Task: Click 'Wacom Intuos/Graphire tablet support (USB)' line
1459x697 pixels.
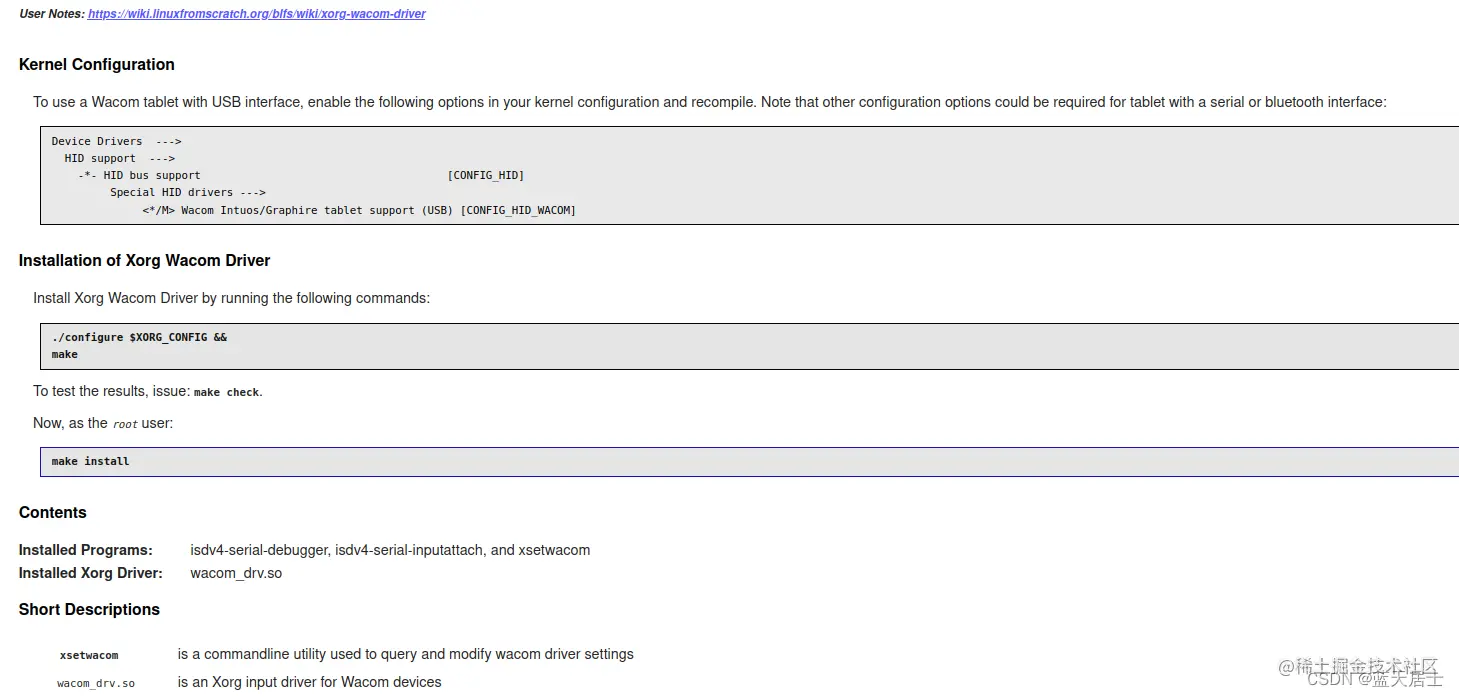Action: point(298,210)
